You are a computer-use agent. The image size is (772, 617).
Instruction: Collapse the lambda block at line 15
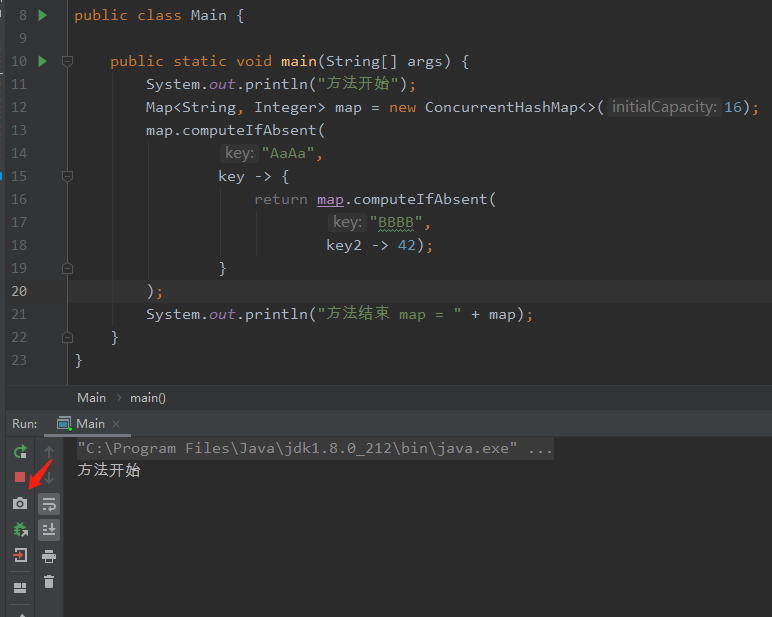(x=67, y=176)
